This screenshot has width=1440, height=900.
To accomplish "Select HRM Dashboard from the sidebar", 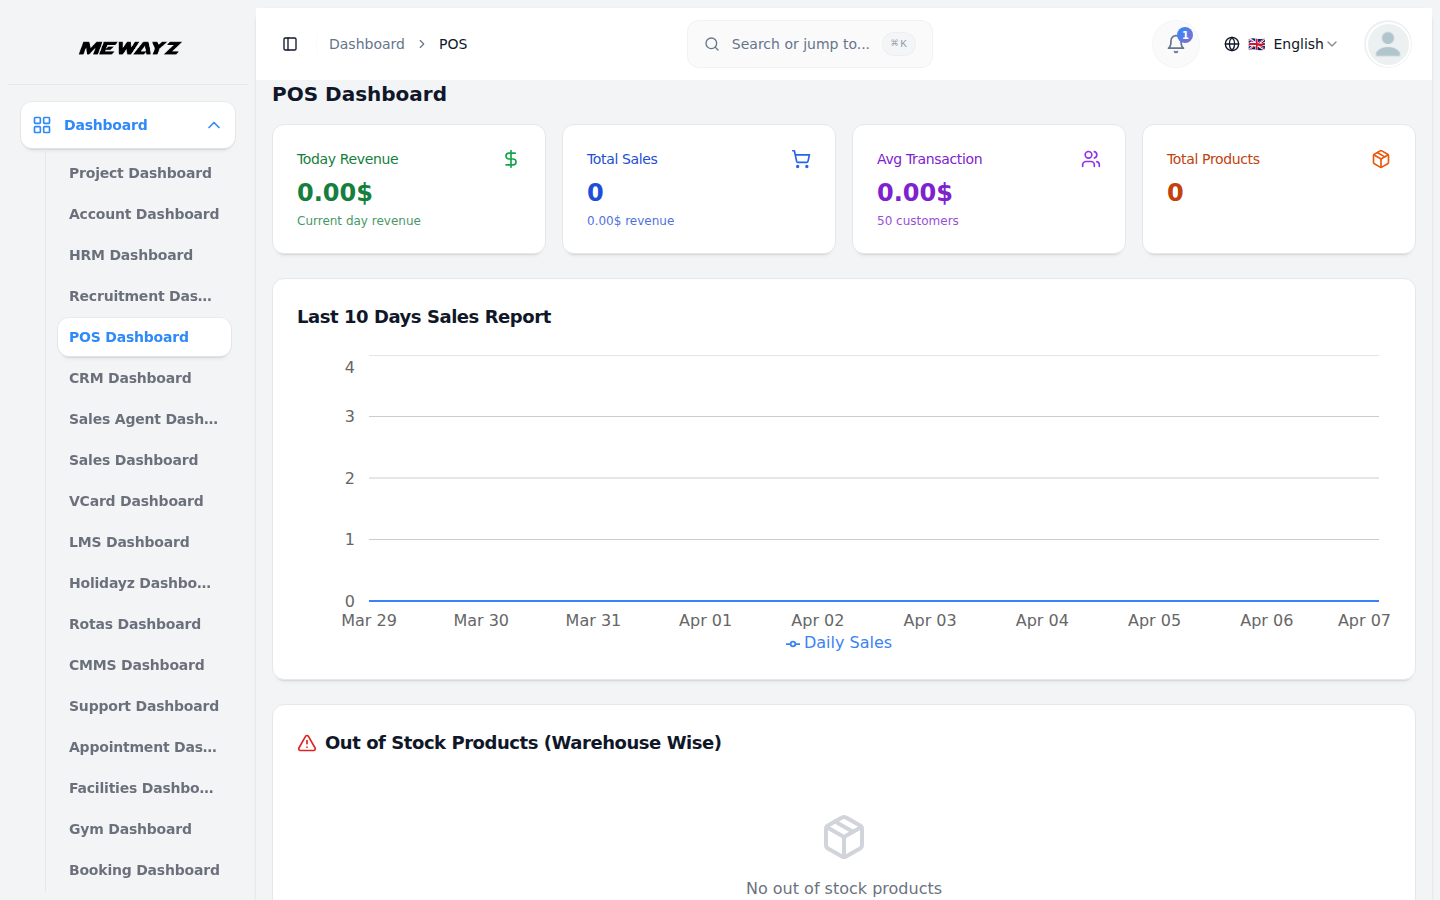I will click(131, 255).
